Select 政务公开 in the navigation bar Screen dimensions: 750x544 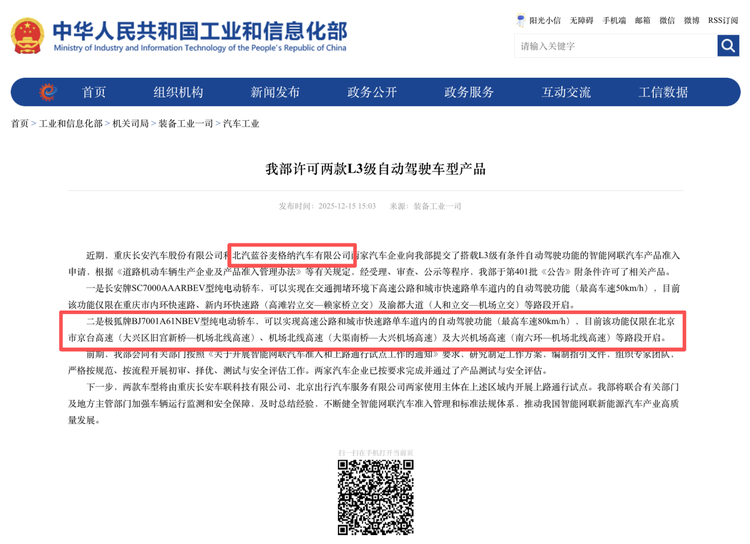[372, 92]
